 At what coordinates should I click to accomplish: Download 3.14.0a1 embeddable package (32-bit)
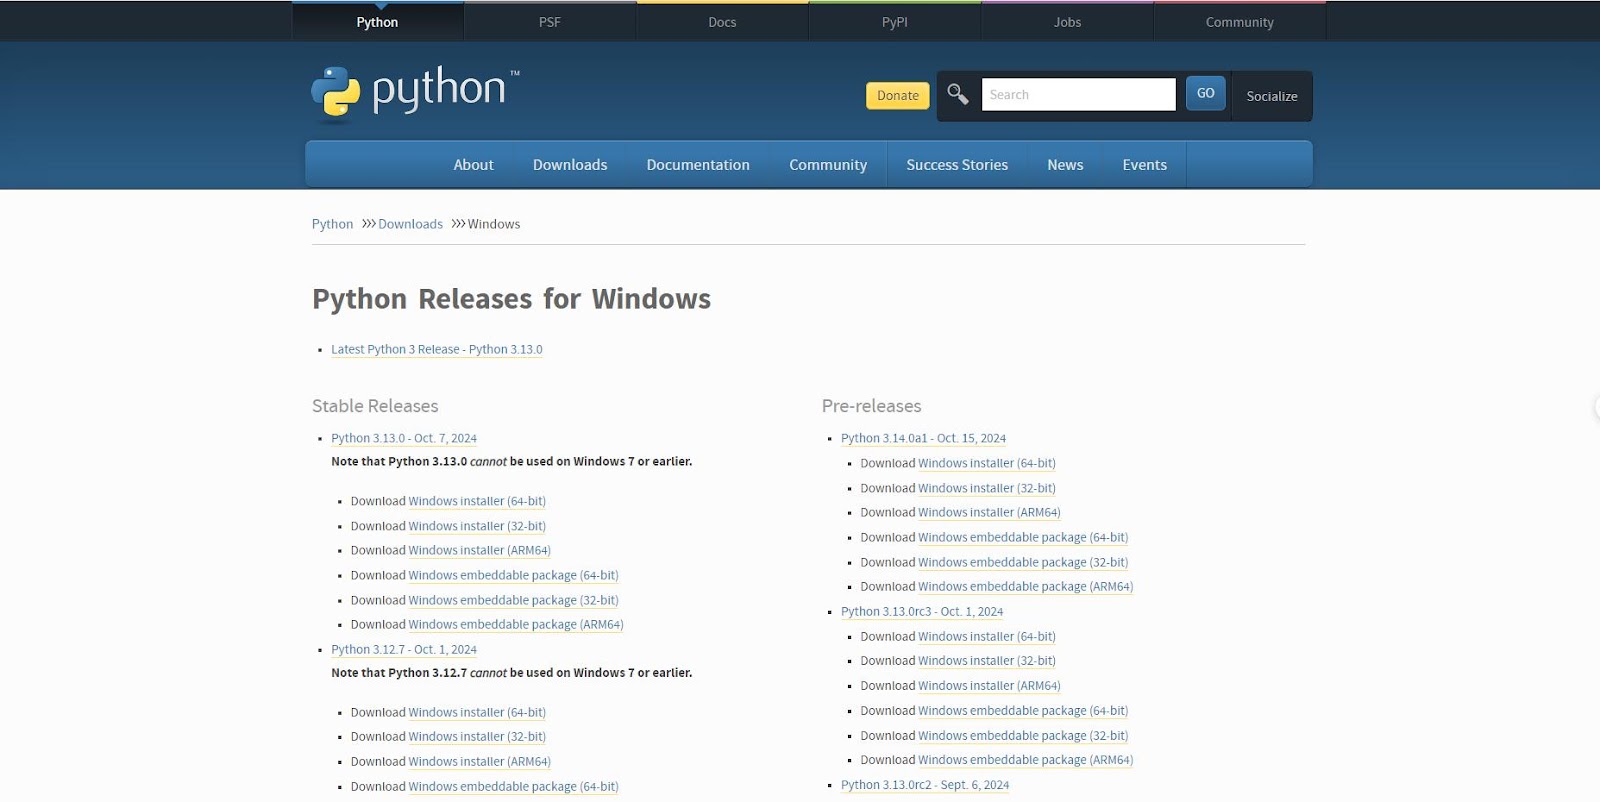pyautogui.click(x=1023, y=563)
